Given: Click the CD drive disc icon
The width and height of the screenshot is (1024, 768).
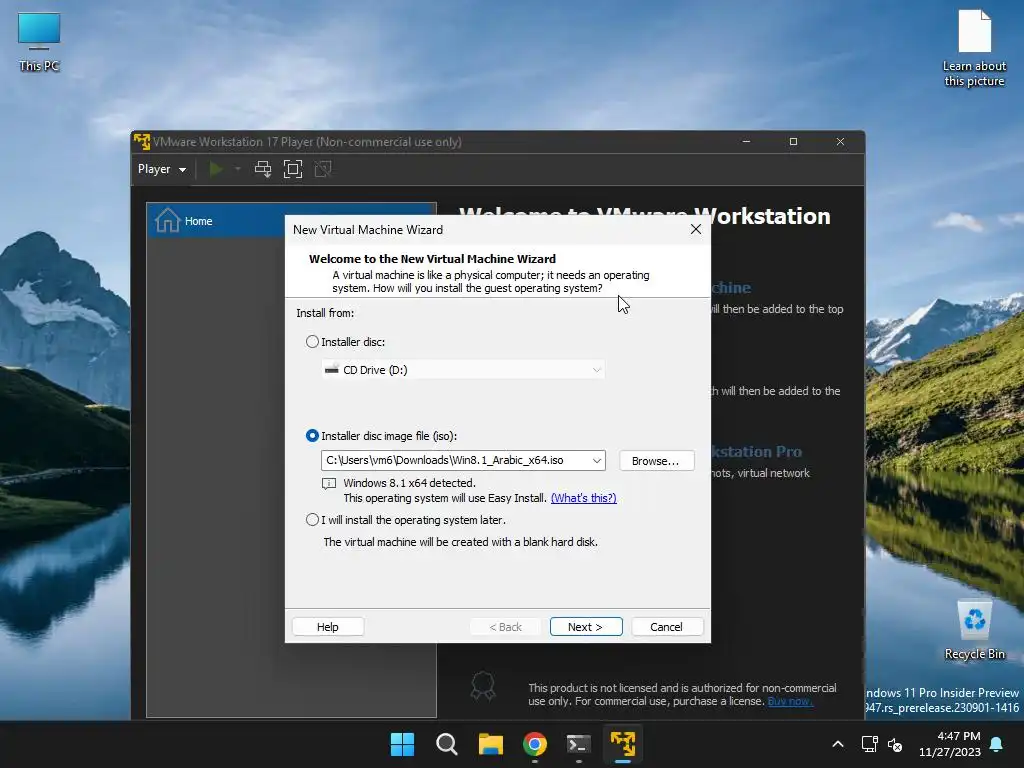Looking at the screenshot, I should tap(332, 370).
